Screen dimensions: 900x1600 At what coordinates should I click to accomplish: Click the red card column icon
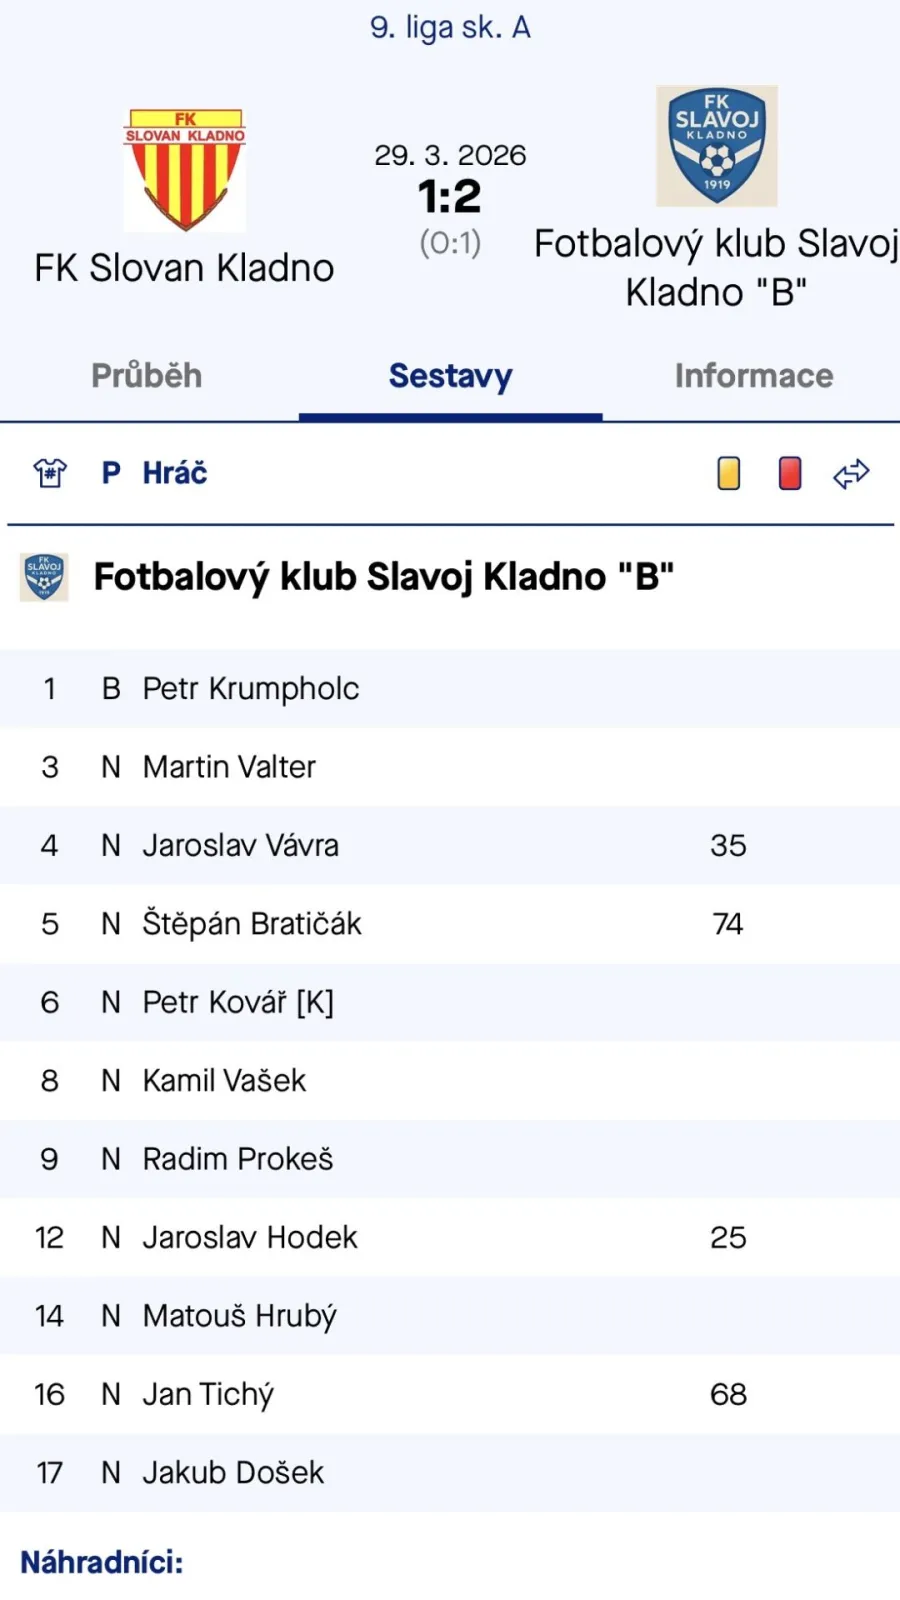pyautogui.click(x=790, y=473)
